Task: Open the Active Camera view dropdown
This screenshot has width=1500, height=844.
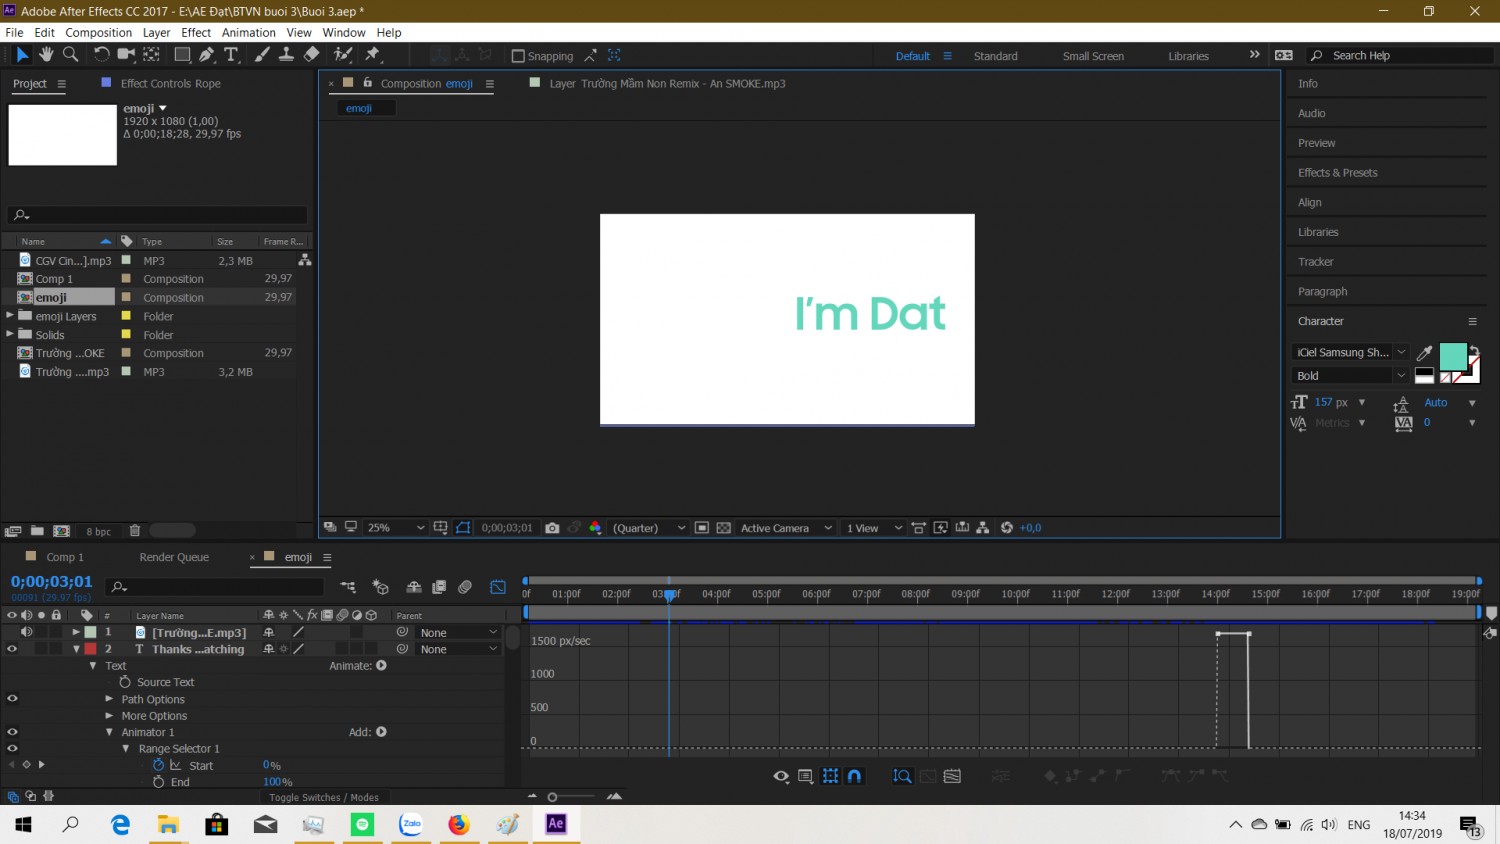Action: click(786, 528)
